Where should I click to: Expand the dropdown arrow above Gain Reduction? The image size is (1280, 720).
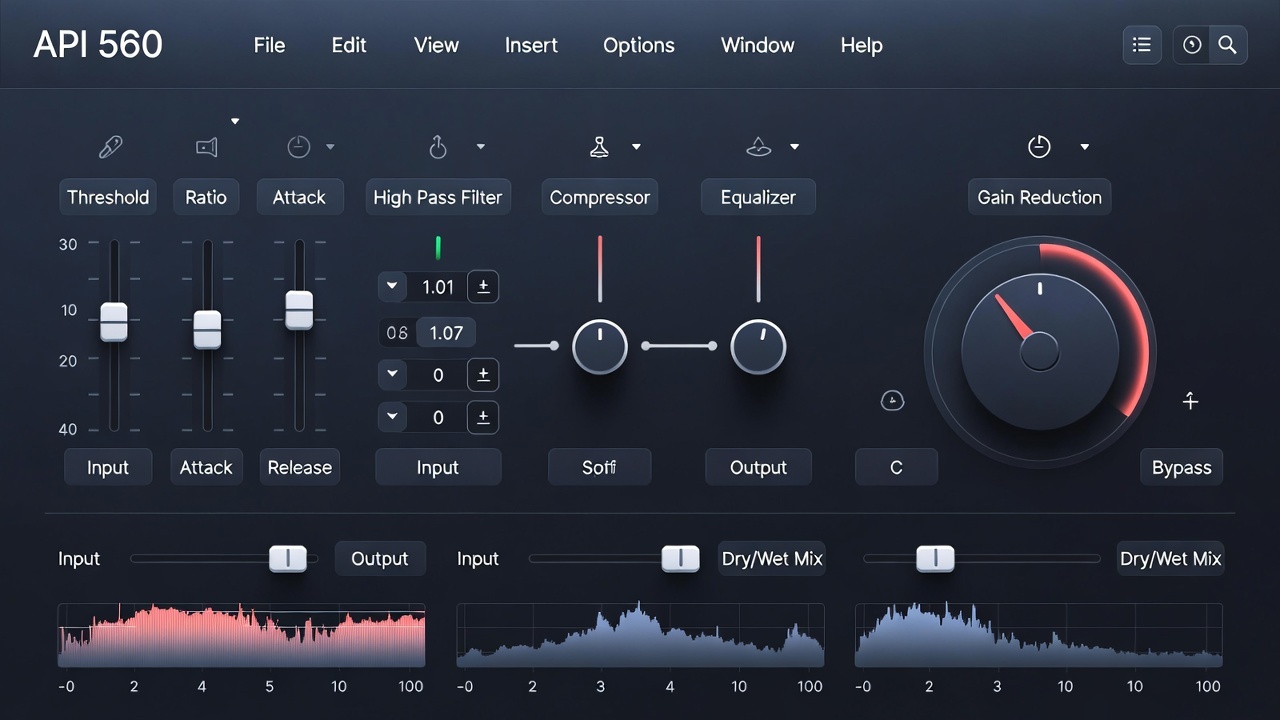pos(1084,147)
